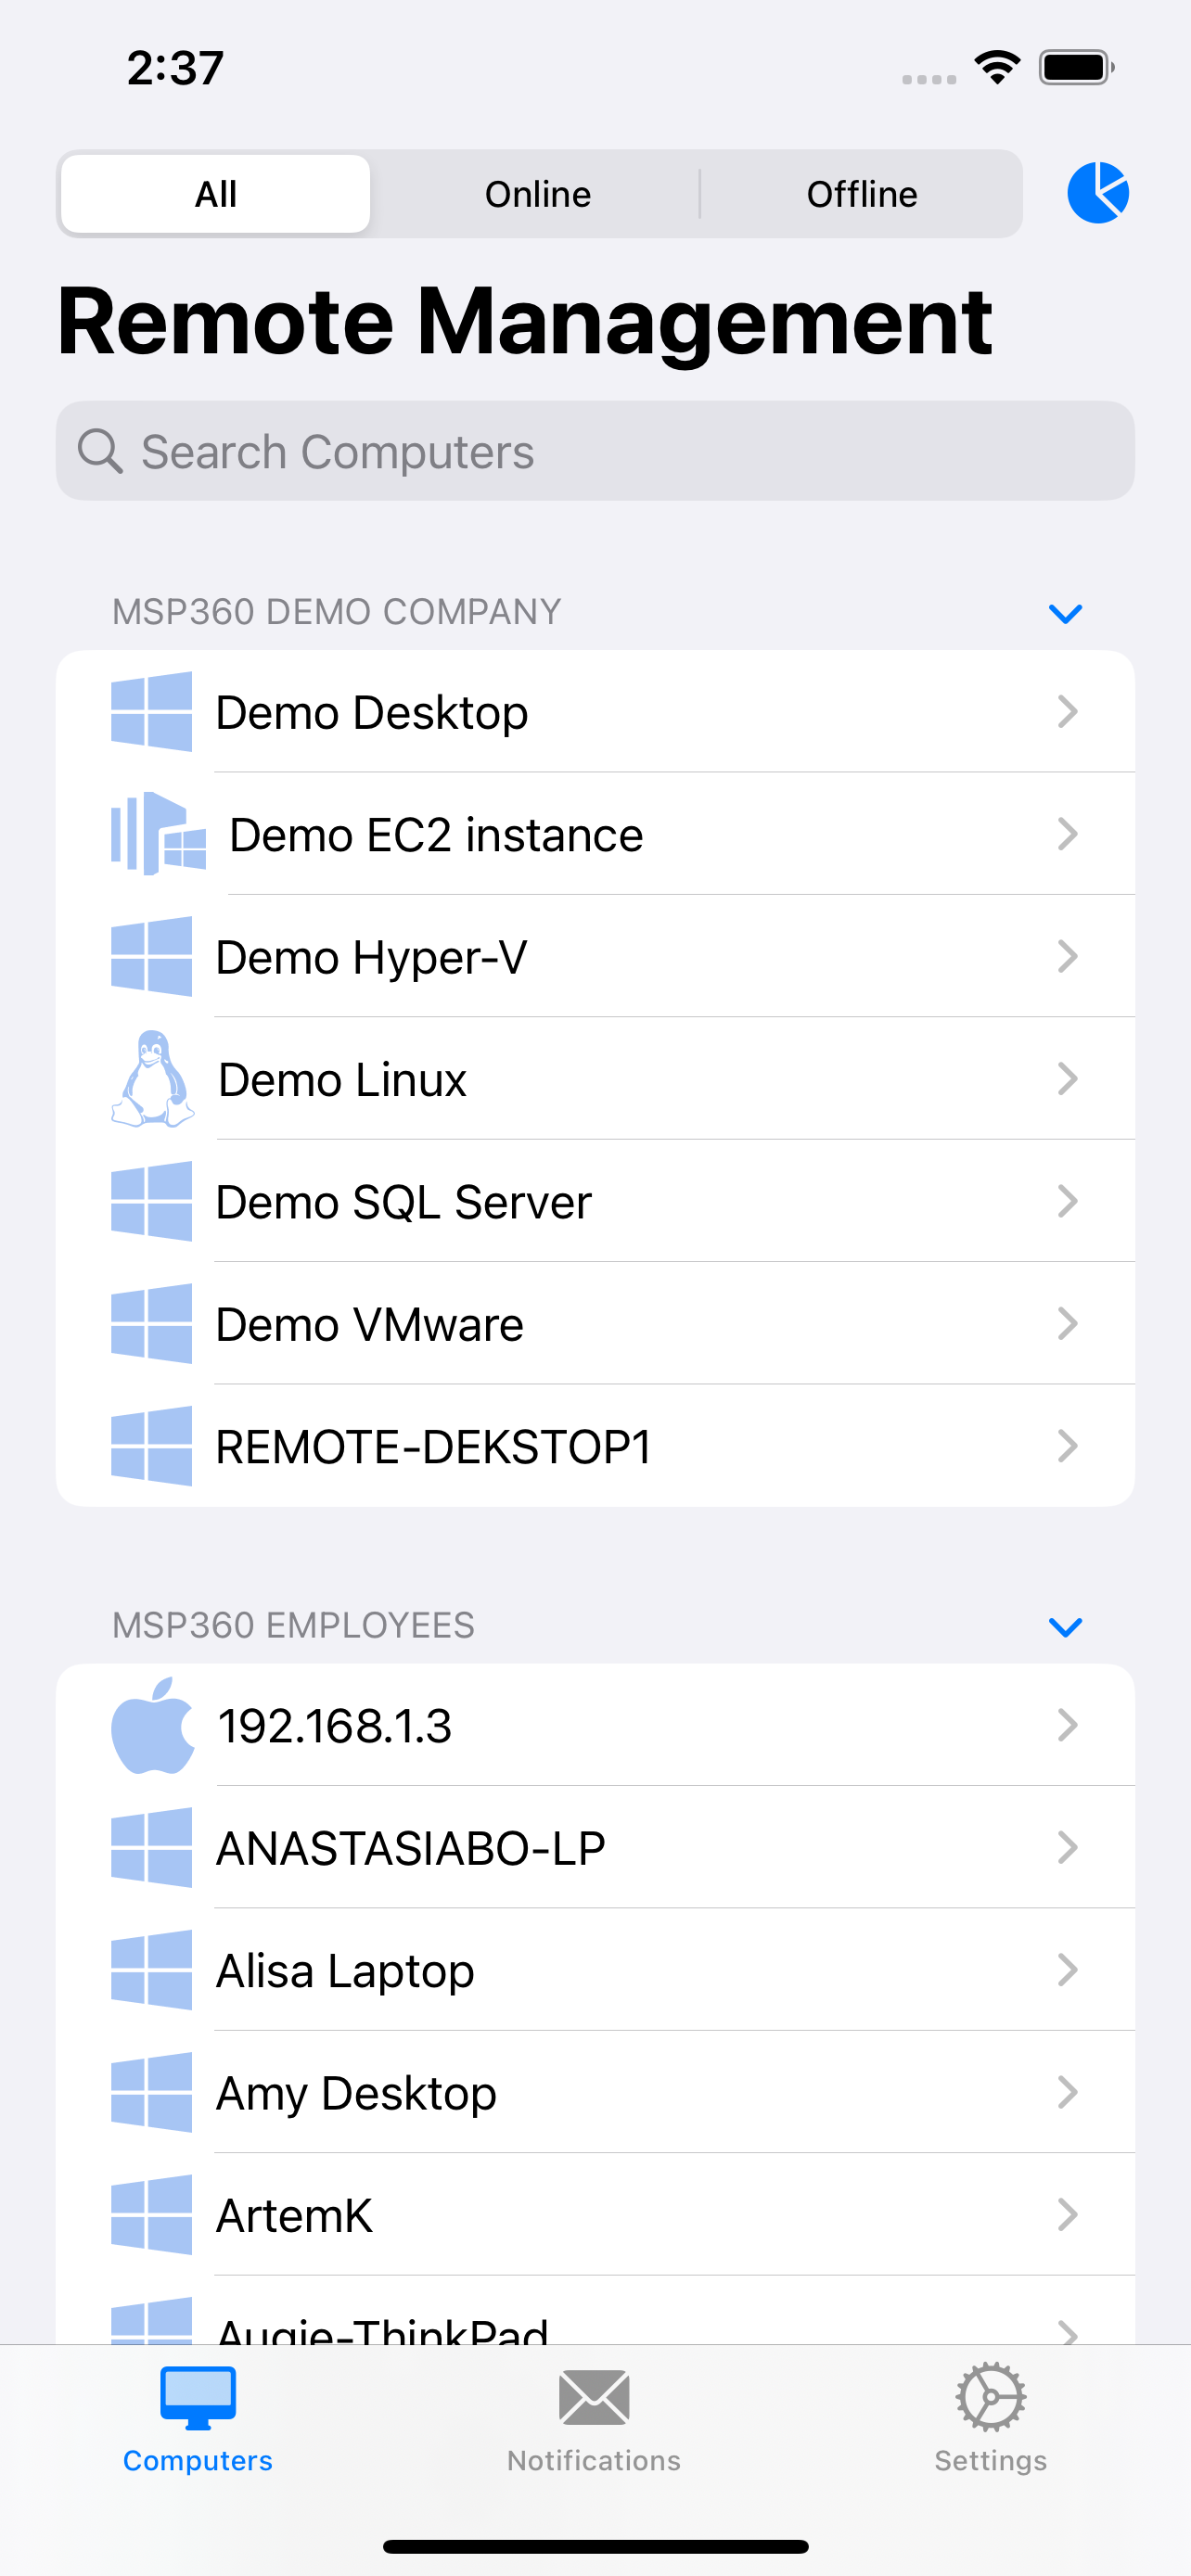Open Alisa Laptop via its chevron
Image resolution: width=1191 pixels, height=2576 pixels.
click(1067, 1970)
